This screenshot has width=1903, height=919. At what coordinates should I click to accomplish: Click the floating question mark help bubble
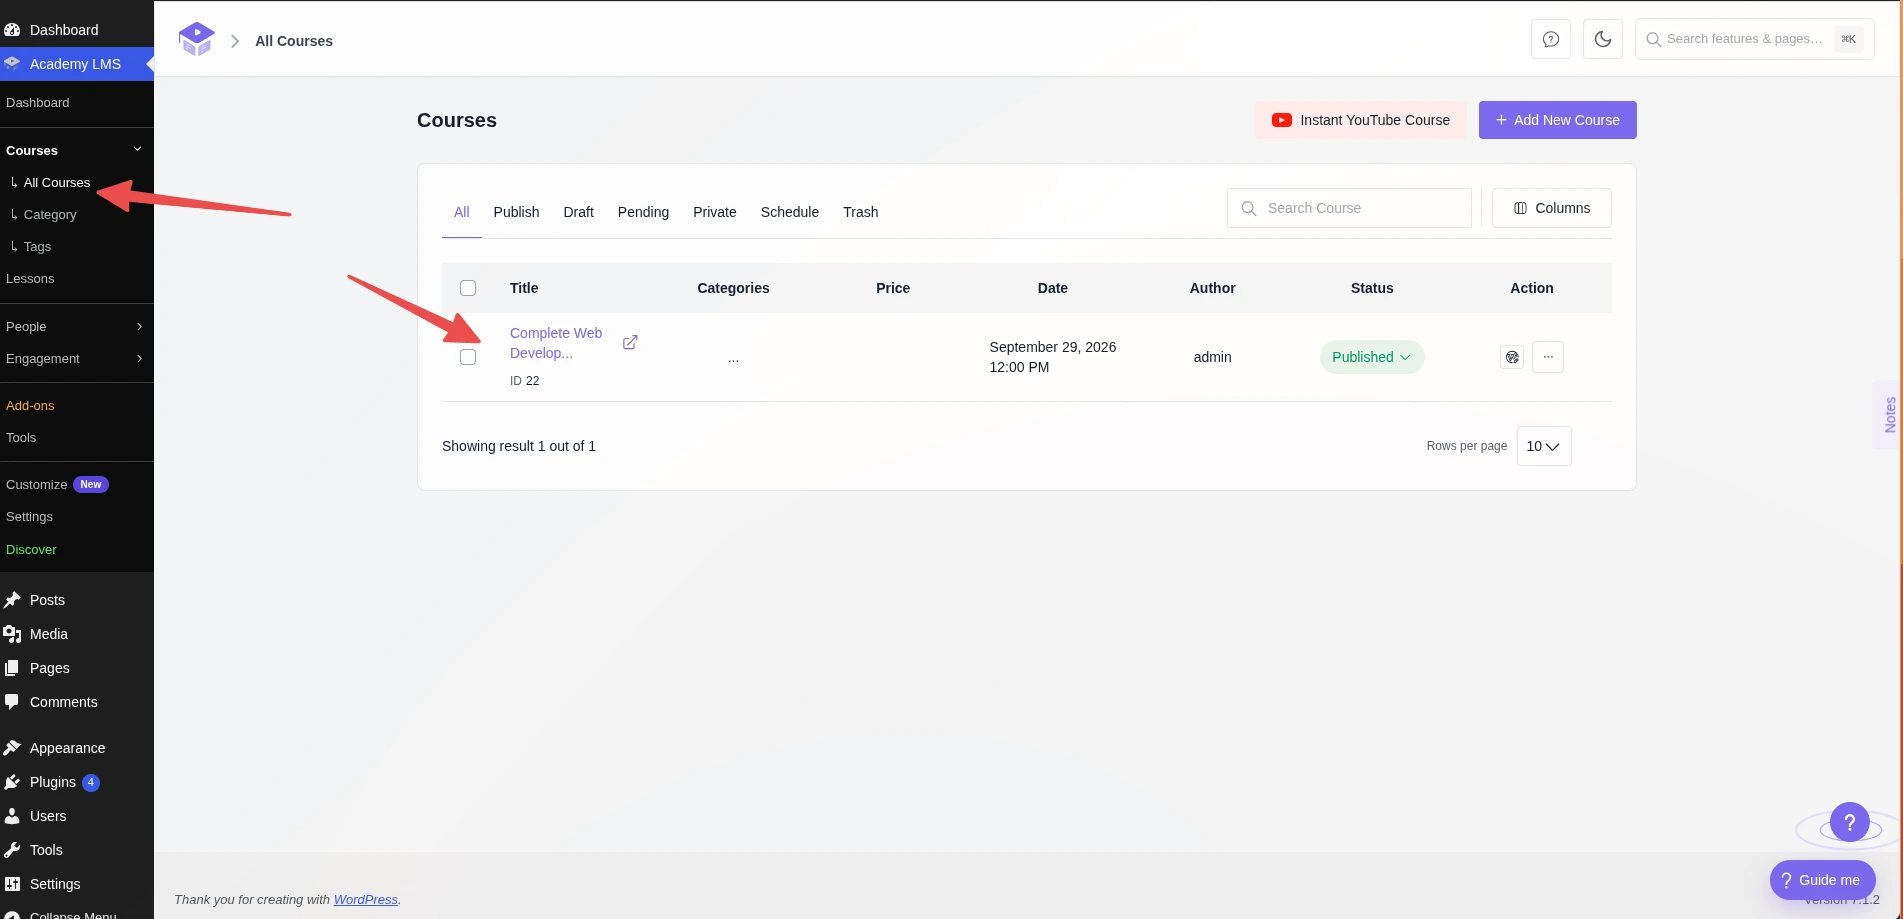[1850, 823]
